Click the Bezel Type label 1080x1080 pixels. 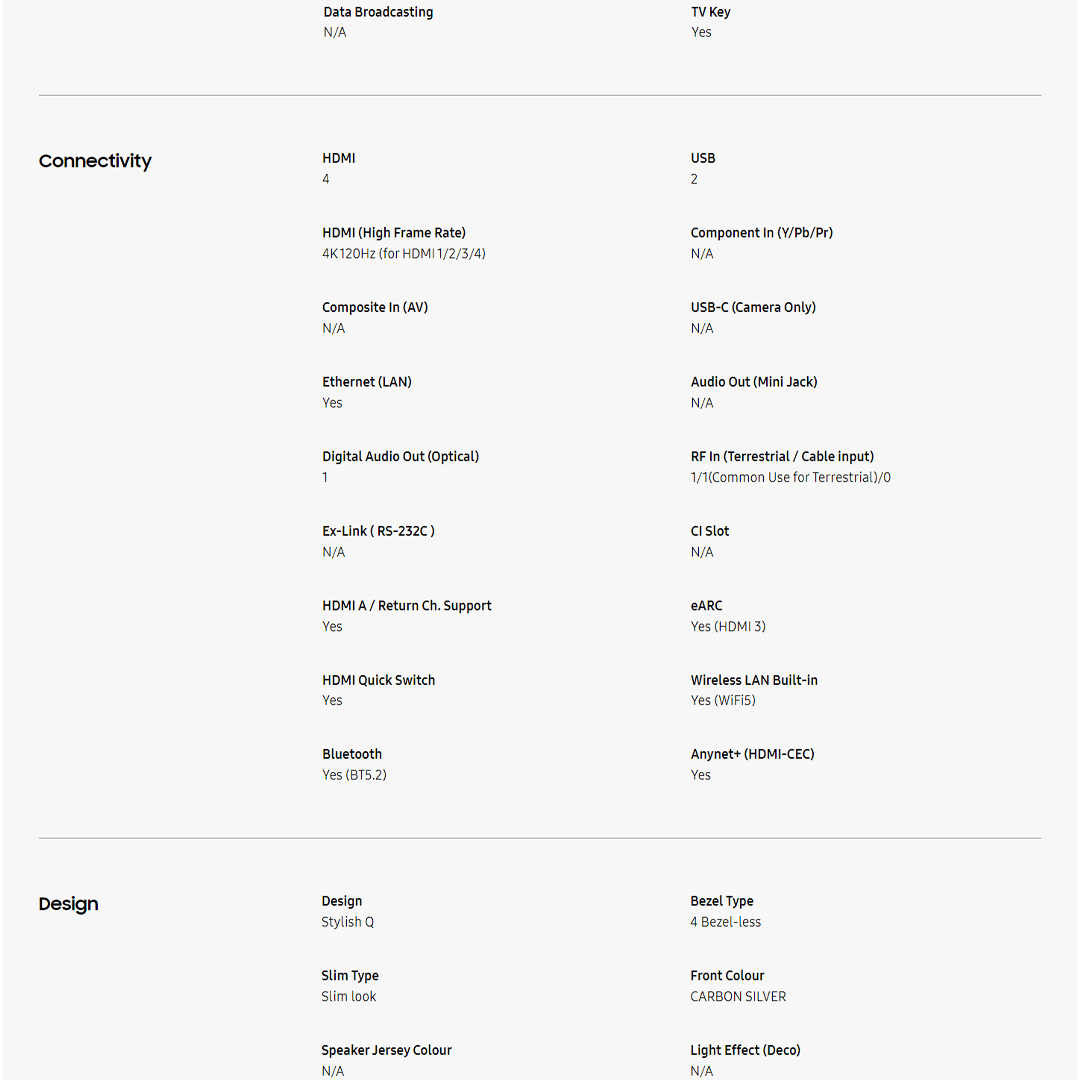tap(722, 901)
